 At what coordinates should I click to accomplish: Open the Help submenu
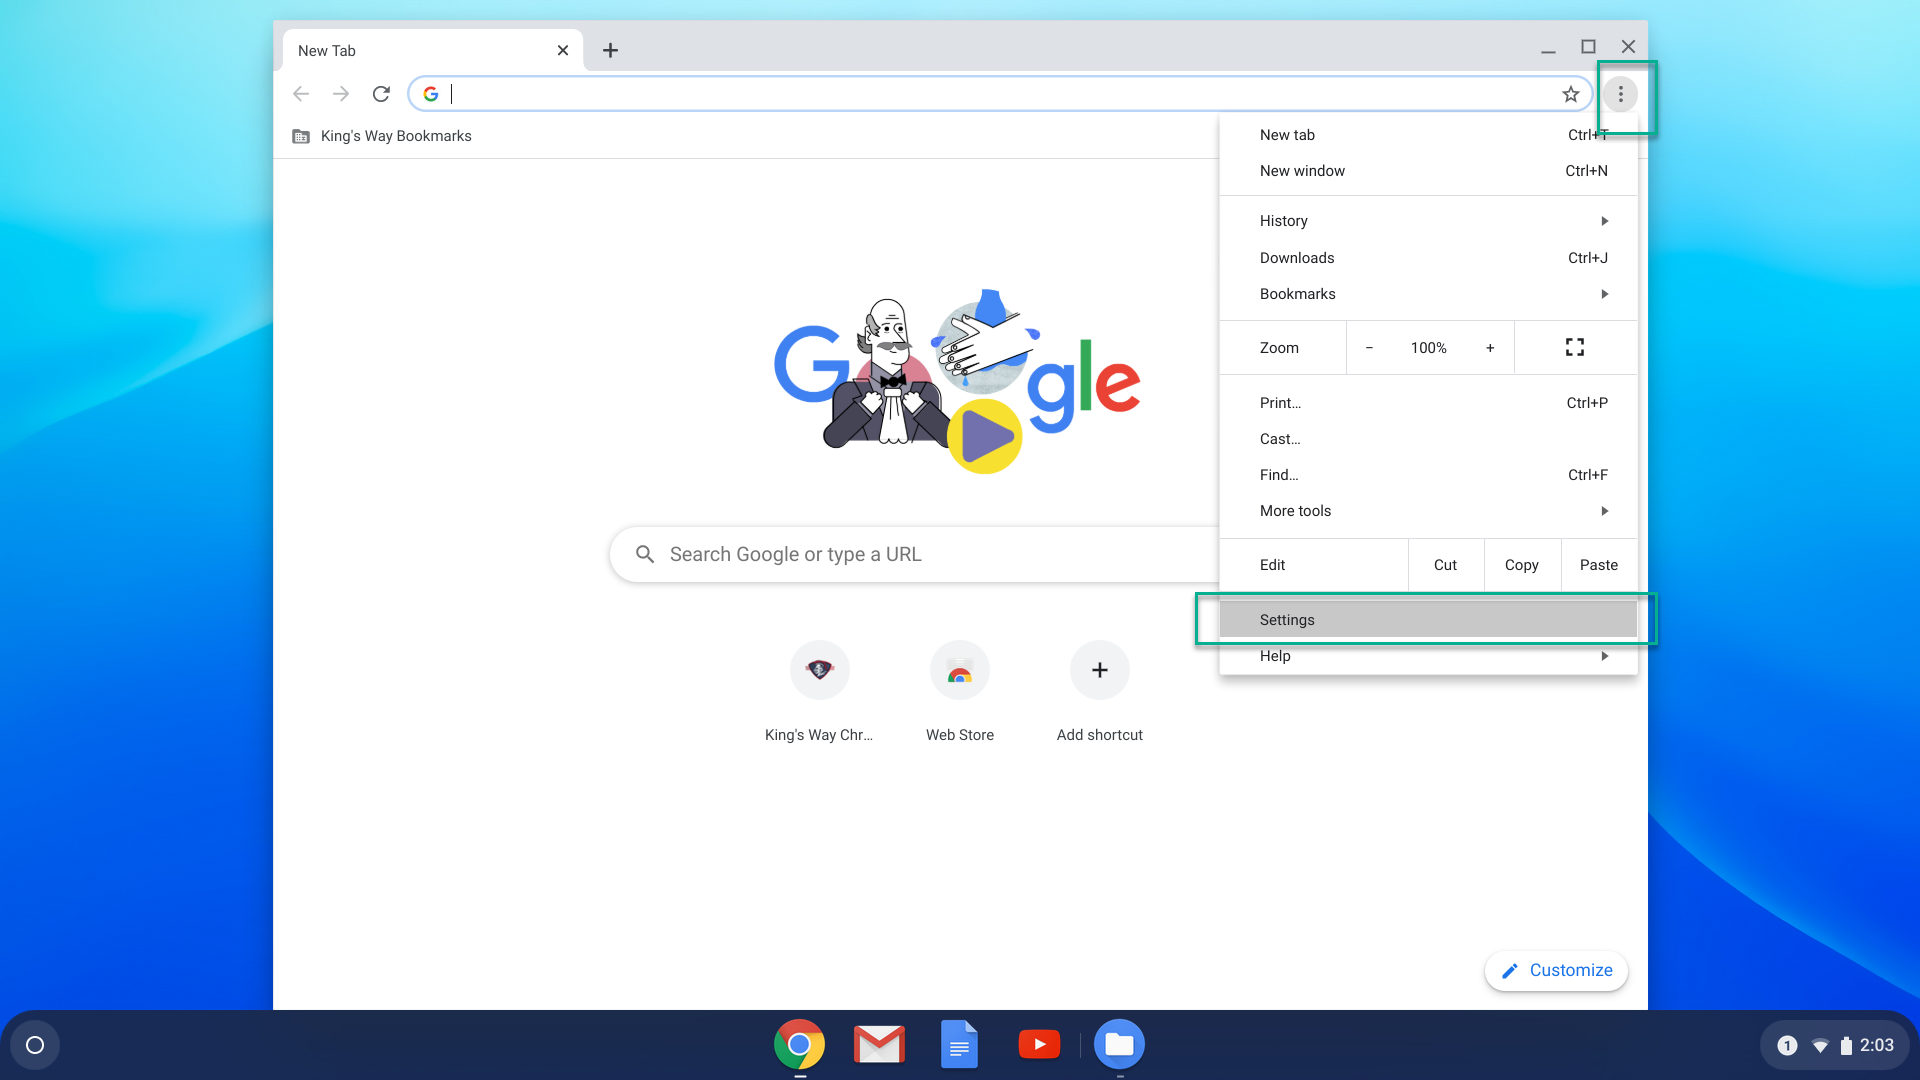tap(1430, 656)
